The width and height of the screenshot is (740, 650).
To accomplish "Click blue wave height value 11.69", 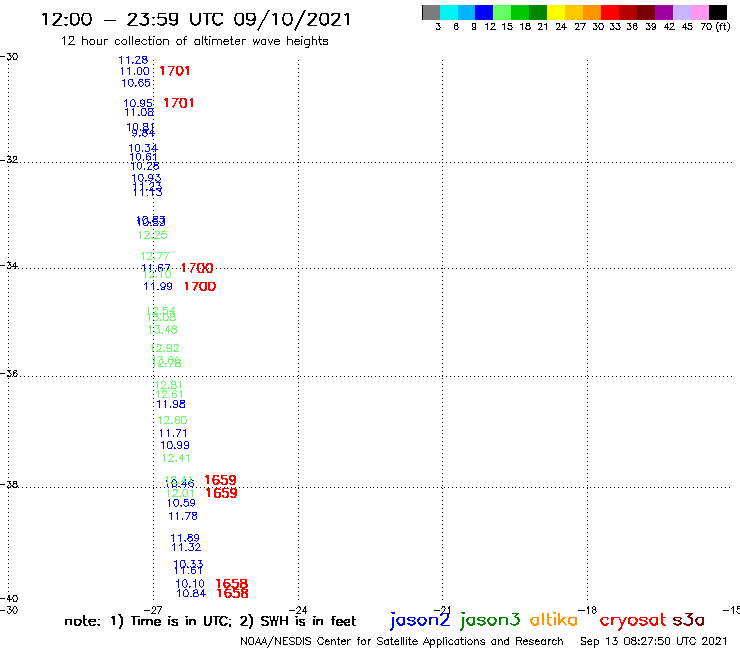I will (185, 538).
